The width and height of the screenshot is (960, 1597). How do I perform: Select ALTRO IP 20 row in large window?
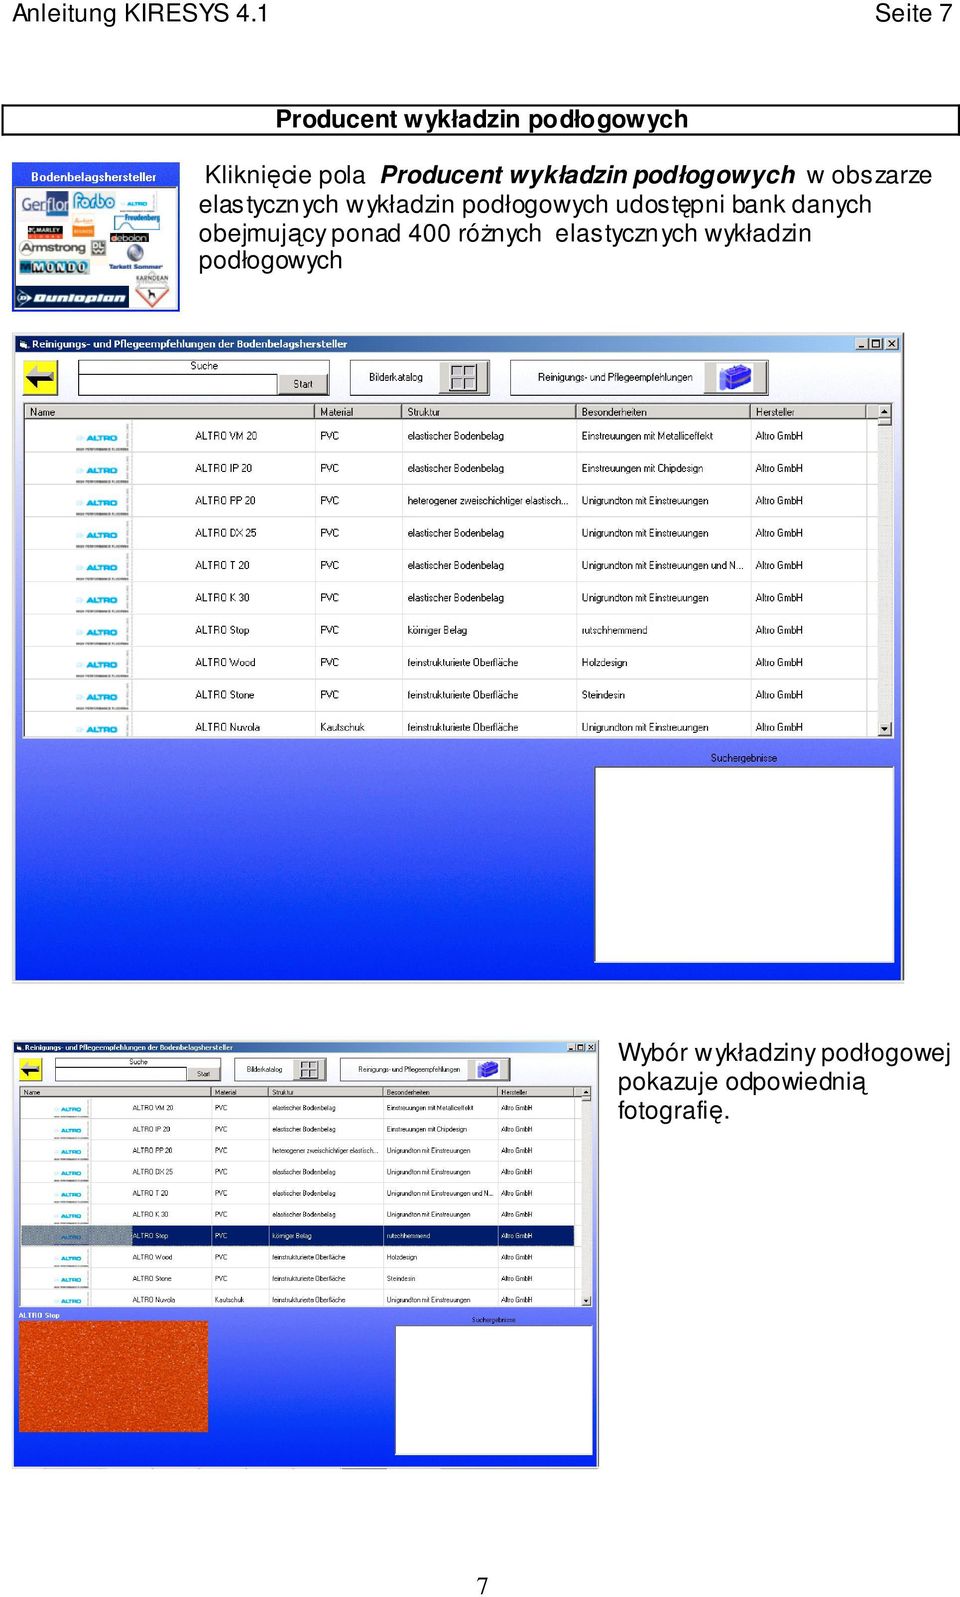pos(450,468)
